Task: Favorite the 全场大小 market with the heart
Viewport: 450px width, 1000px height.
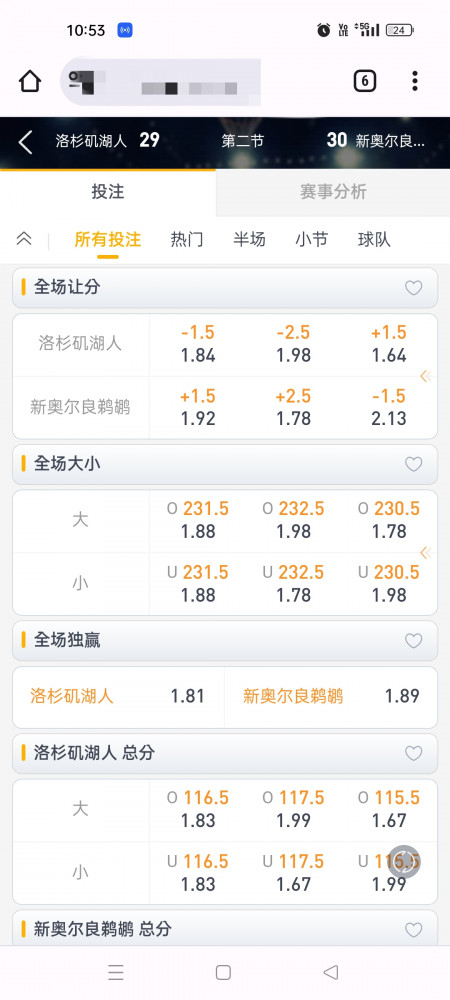Action: [x=414, y=464]
